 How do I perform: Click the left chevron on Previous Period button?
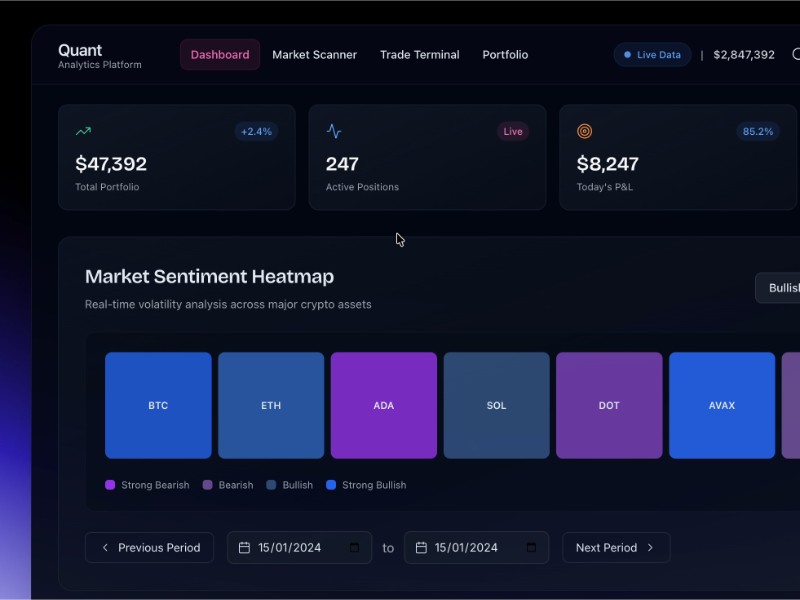click(x=105, y=547)
